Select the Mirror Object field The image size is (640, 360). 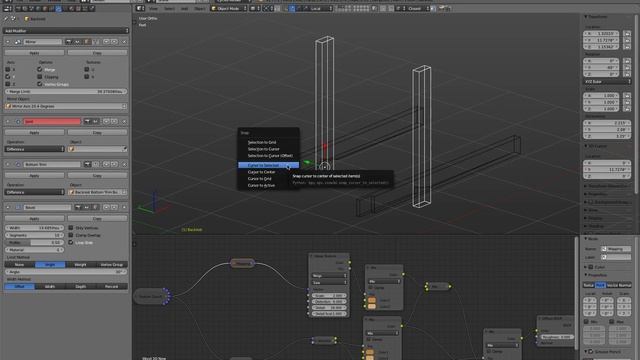(65, 106)
